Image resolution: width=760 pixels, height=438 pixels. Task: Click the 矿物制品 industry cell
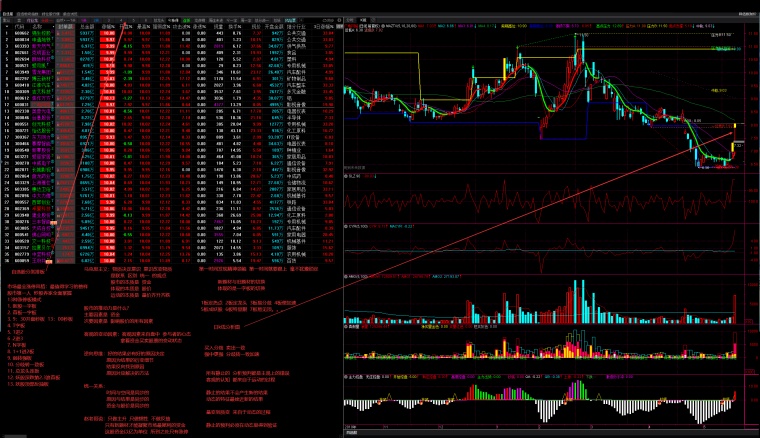[296, 78]
